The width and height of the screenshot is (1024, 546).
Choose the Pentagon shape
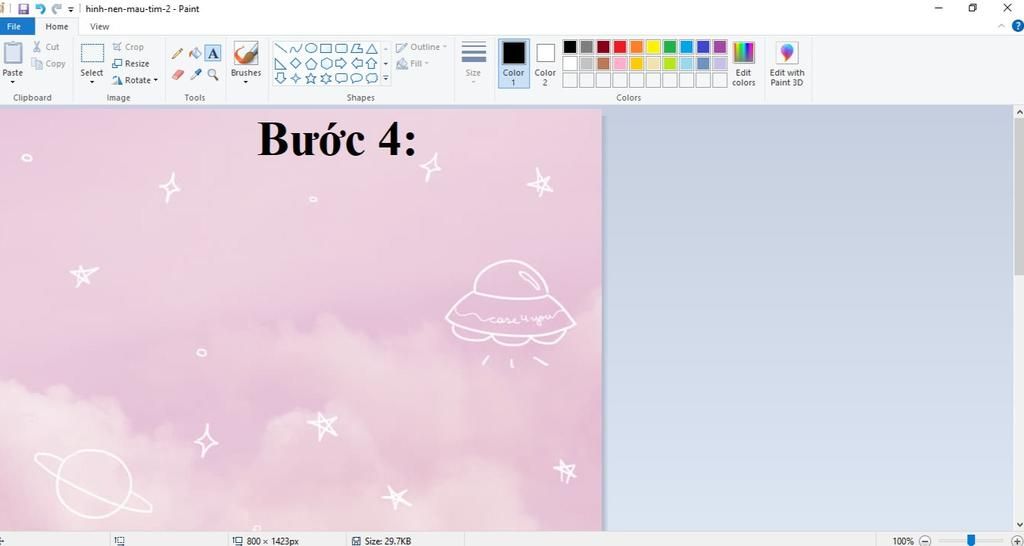(x=311, y=63)
